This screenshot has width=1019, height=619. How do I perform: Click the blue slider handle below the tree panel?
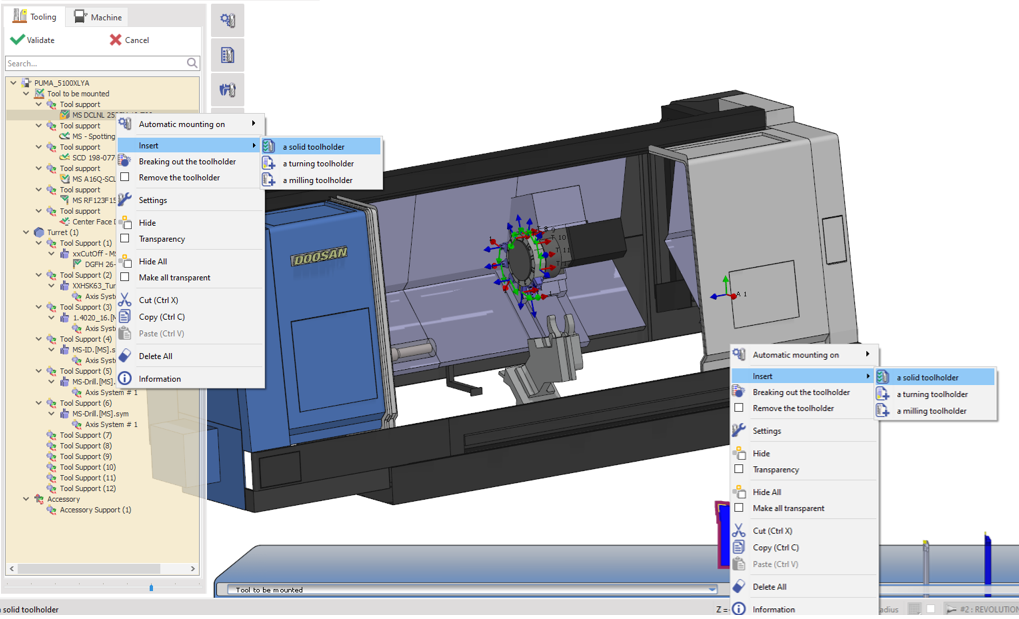pos(151,588)
